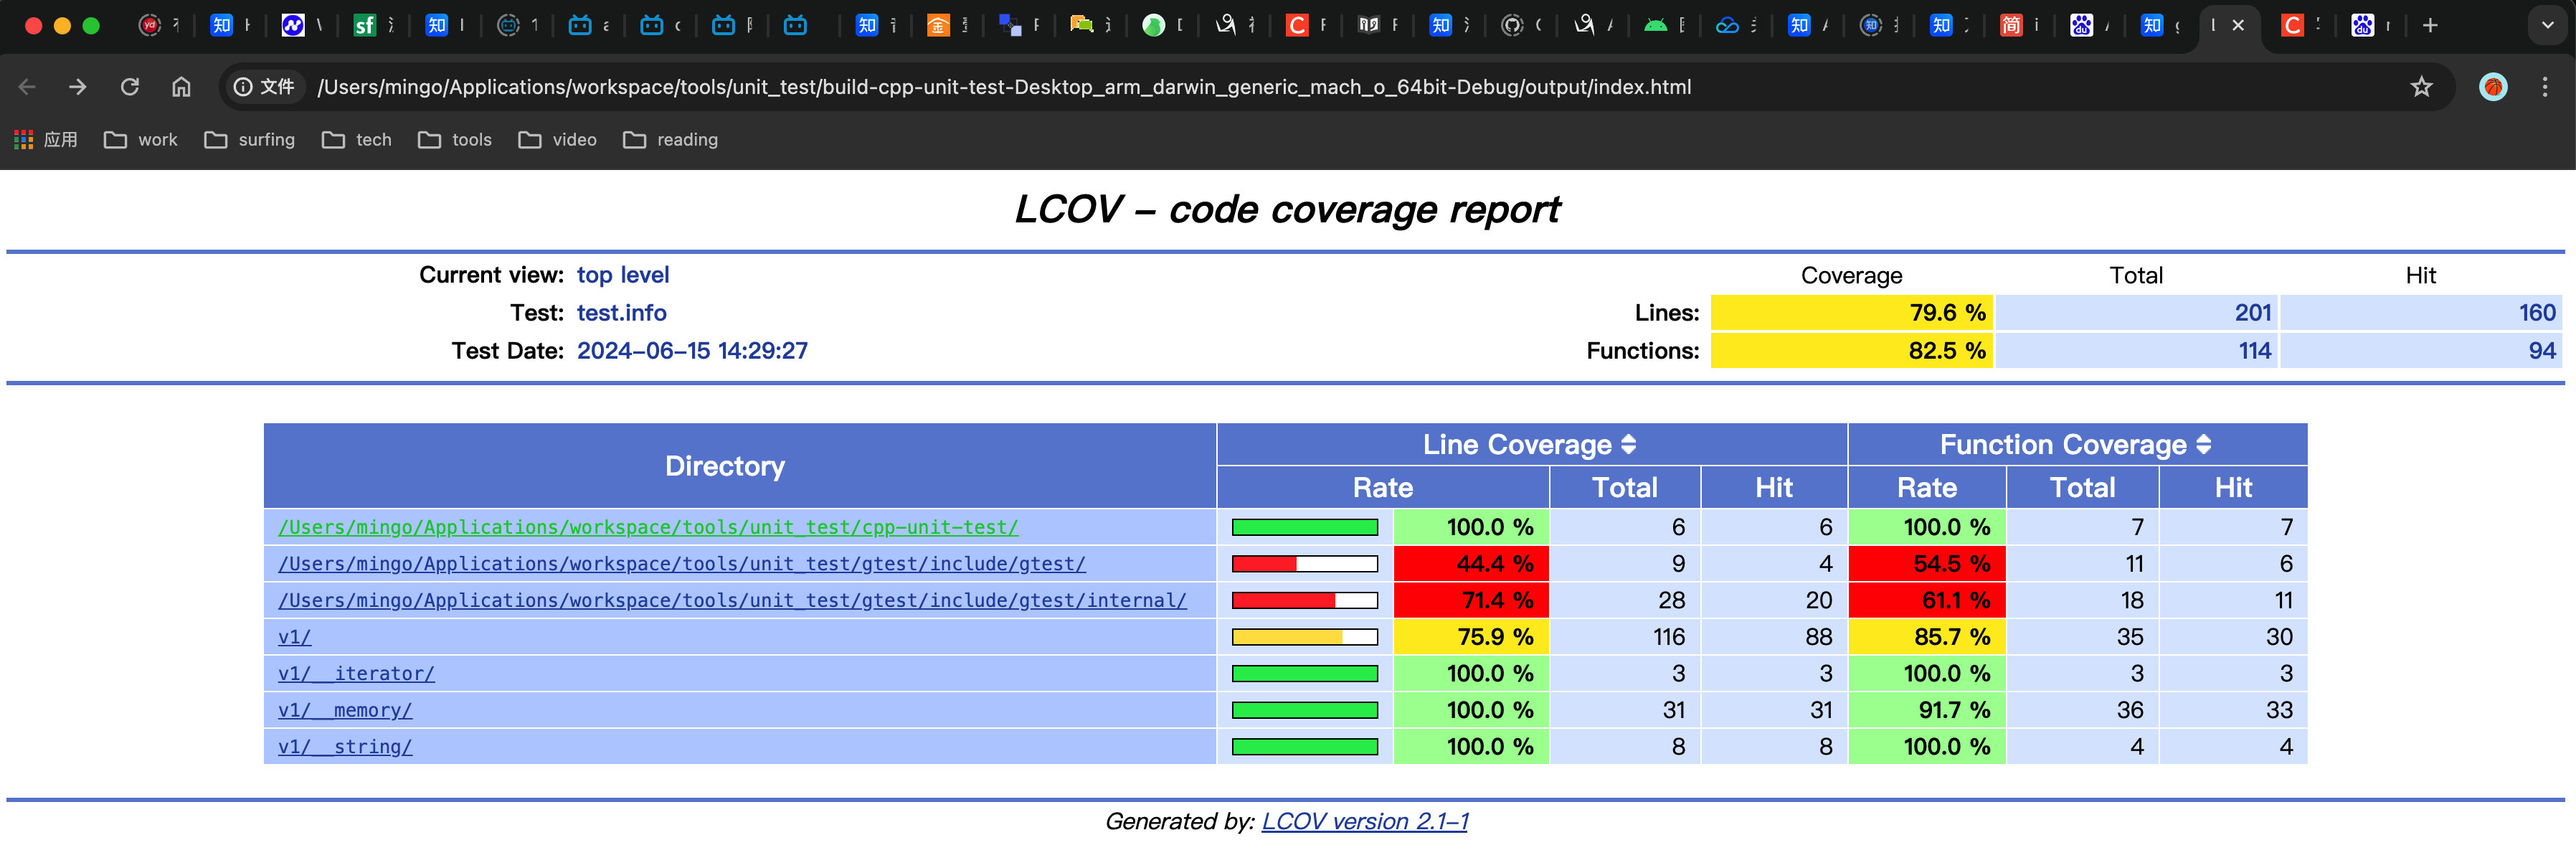Open the gtest/include/gtest/ directory link
Viewport: 2576px width, 868px height.
point(682,564)
